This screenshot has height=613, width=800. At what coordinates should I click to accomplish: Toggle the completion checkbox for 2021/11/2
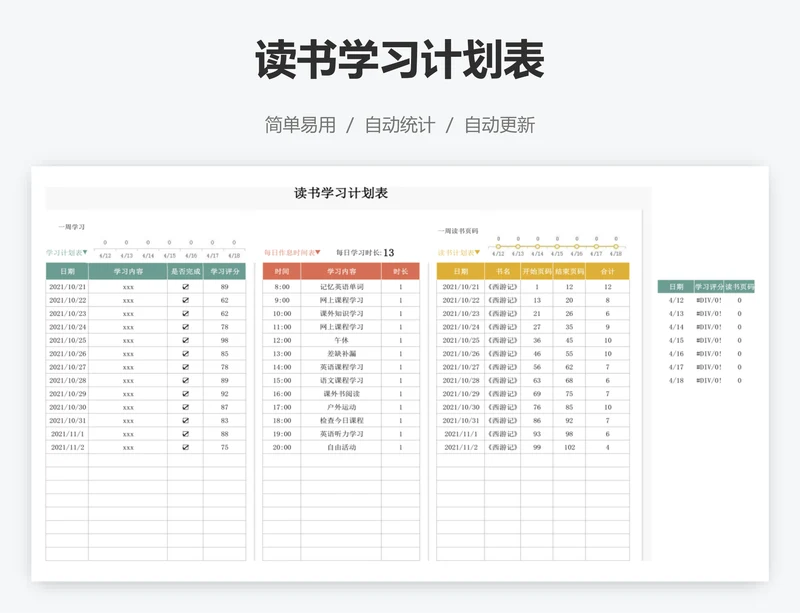(x=185, y=448)
